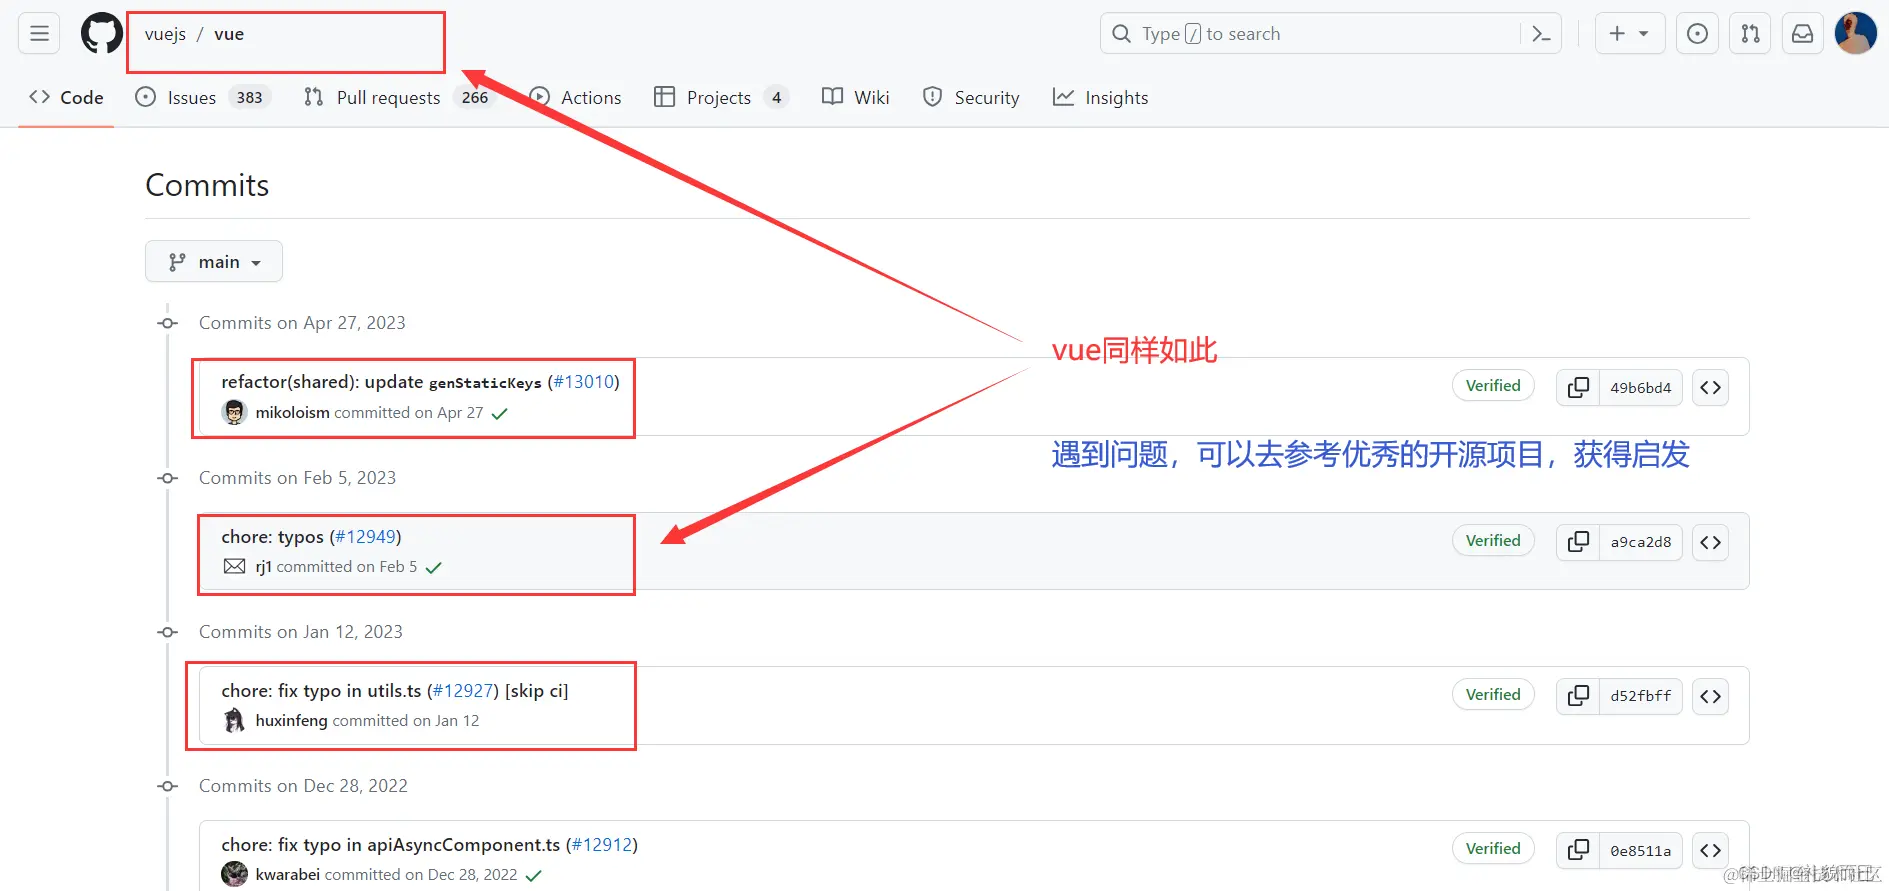Open commit chore: typos

tap(272, 537)
